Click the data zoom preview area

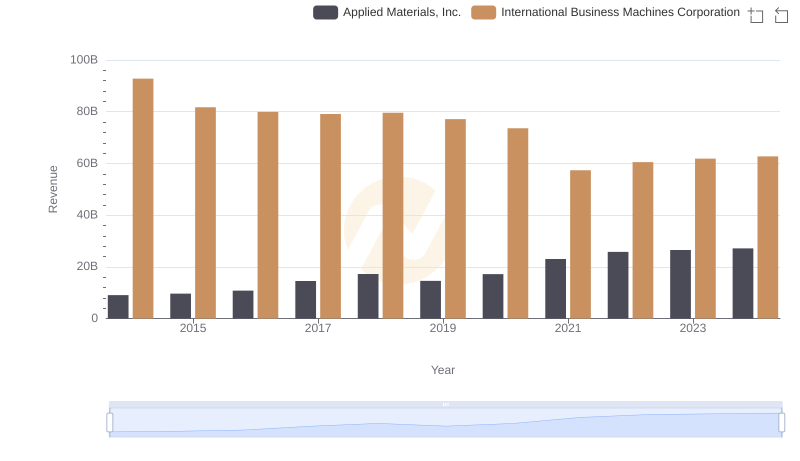(x=445, y=423)
